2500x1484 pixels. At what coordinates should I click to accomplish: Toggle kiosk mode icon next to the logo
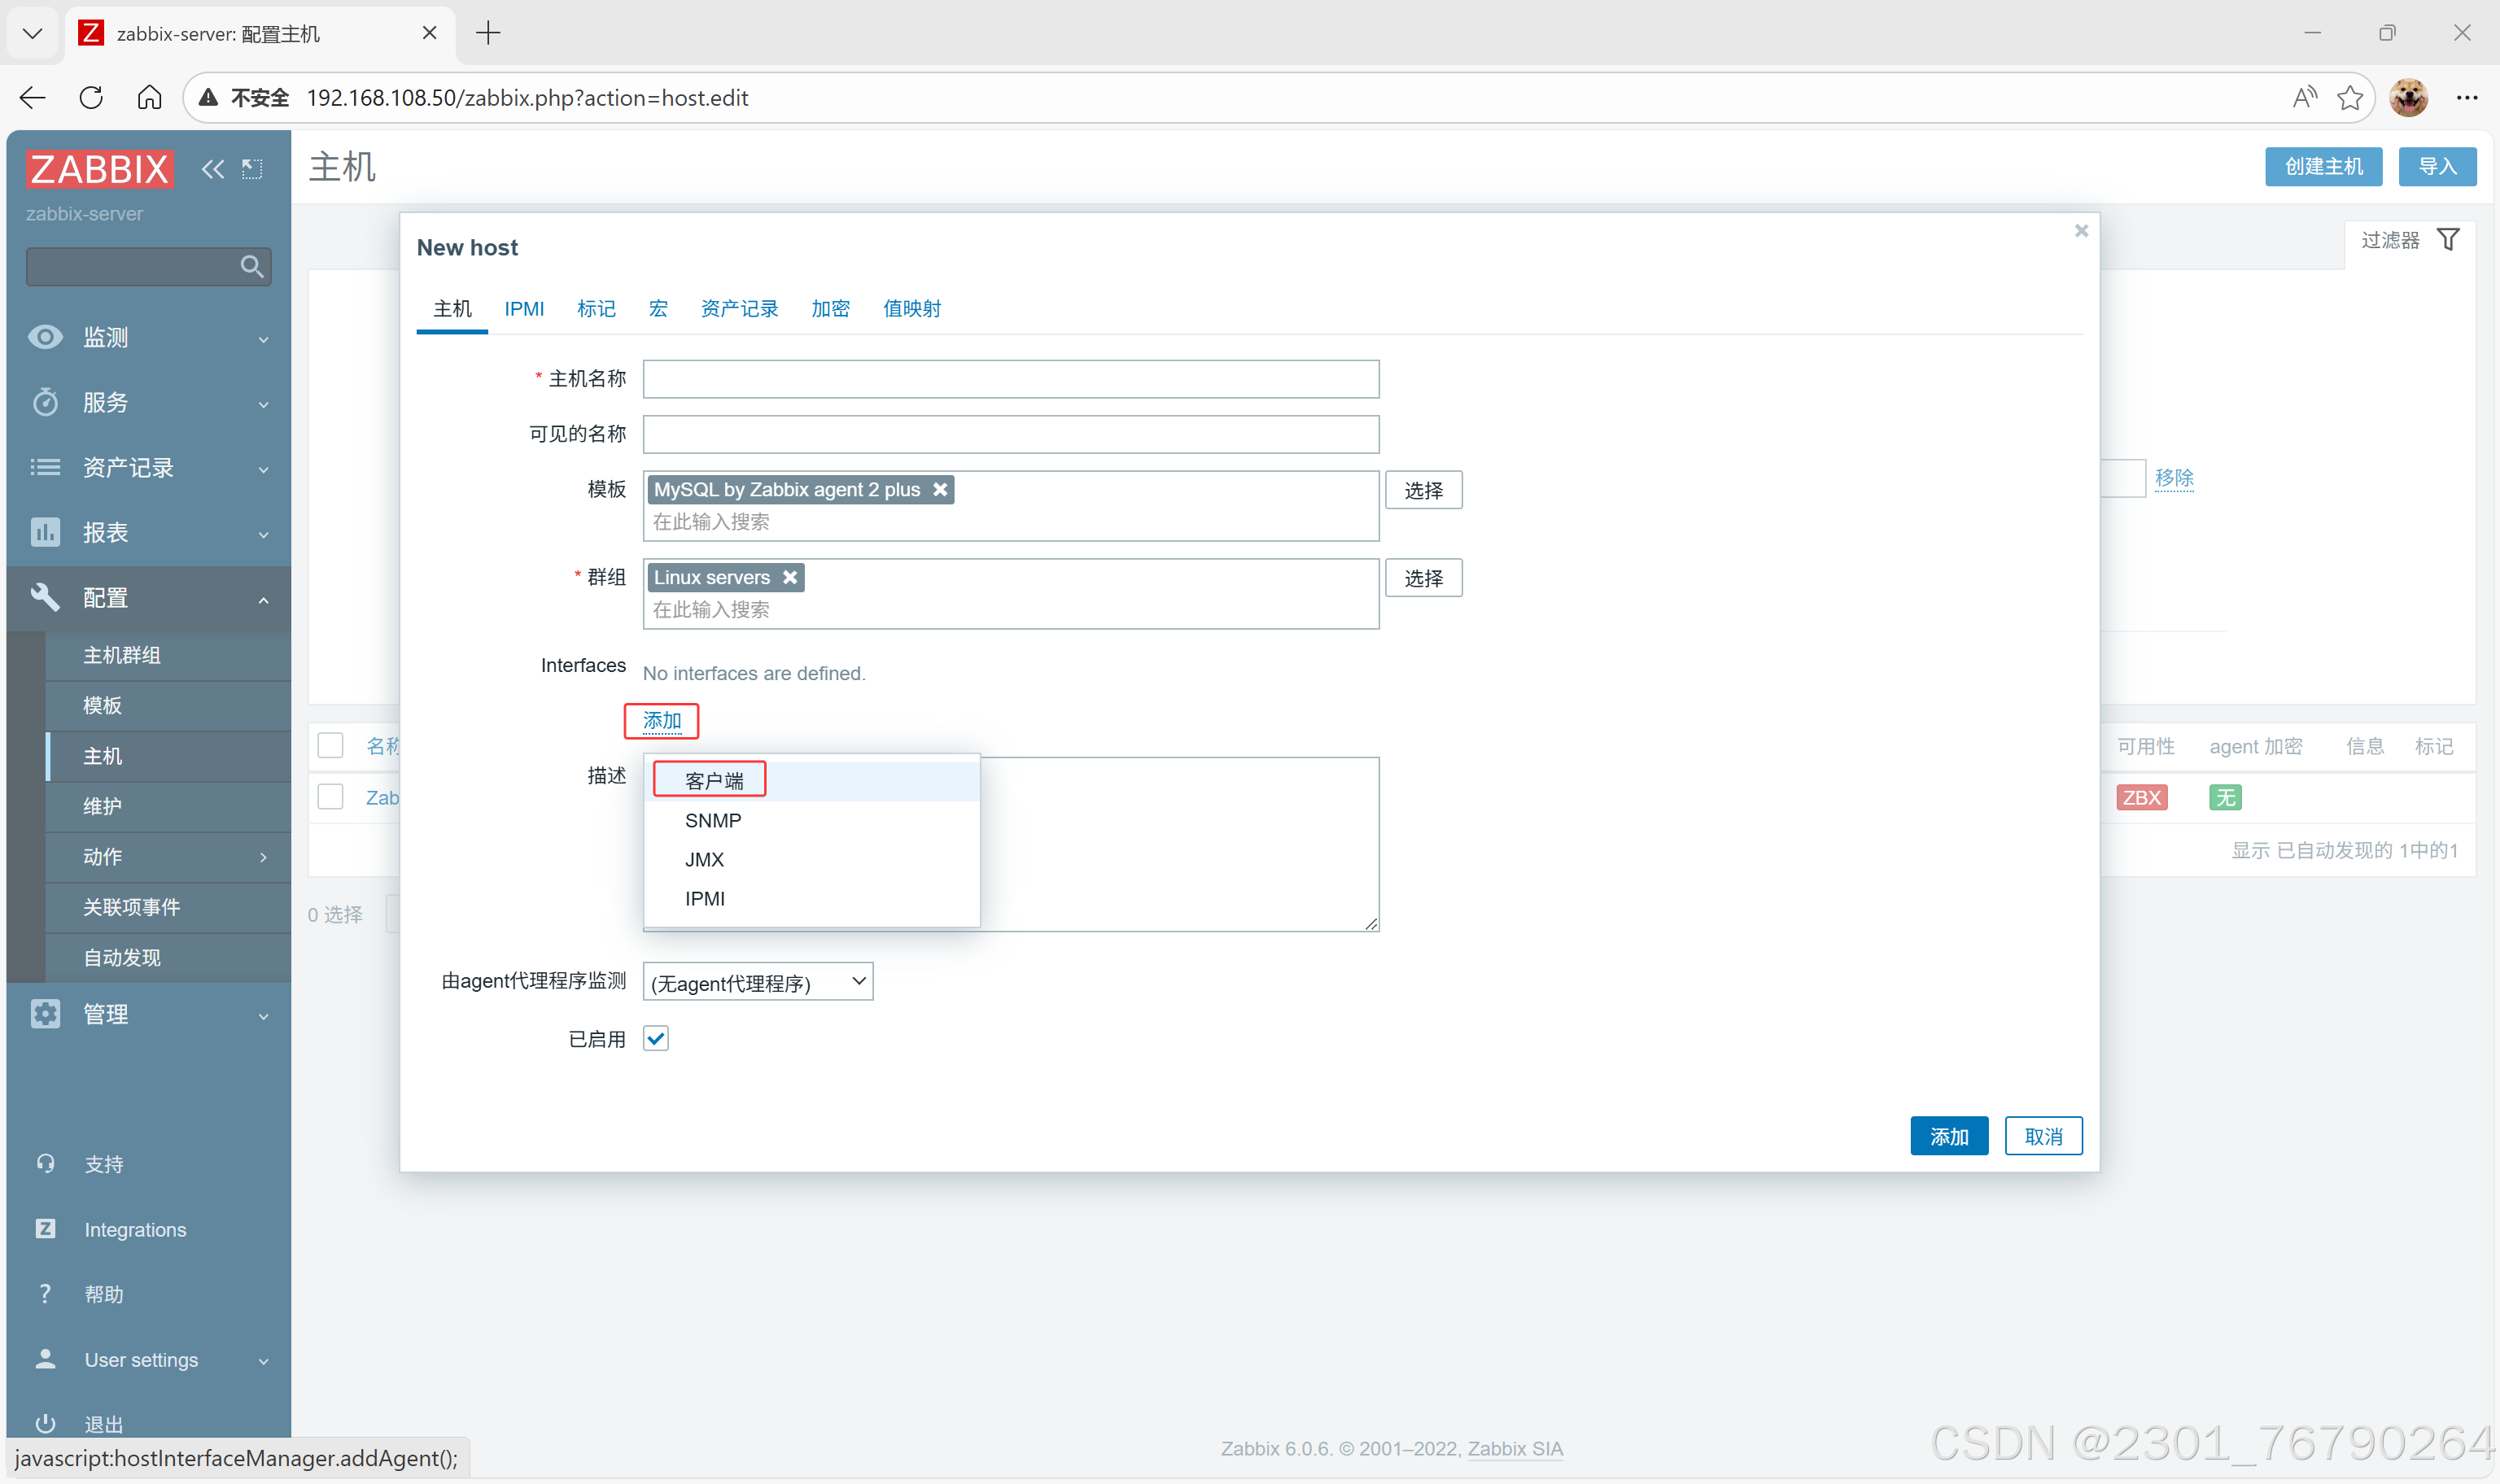(252, 169)
